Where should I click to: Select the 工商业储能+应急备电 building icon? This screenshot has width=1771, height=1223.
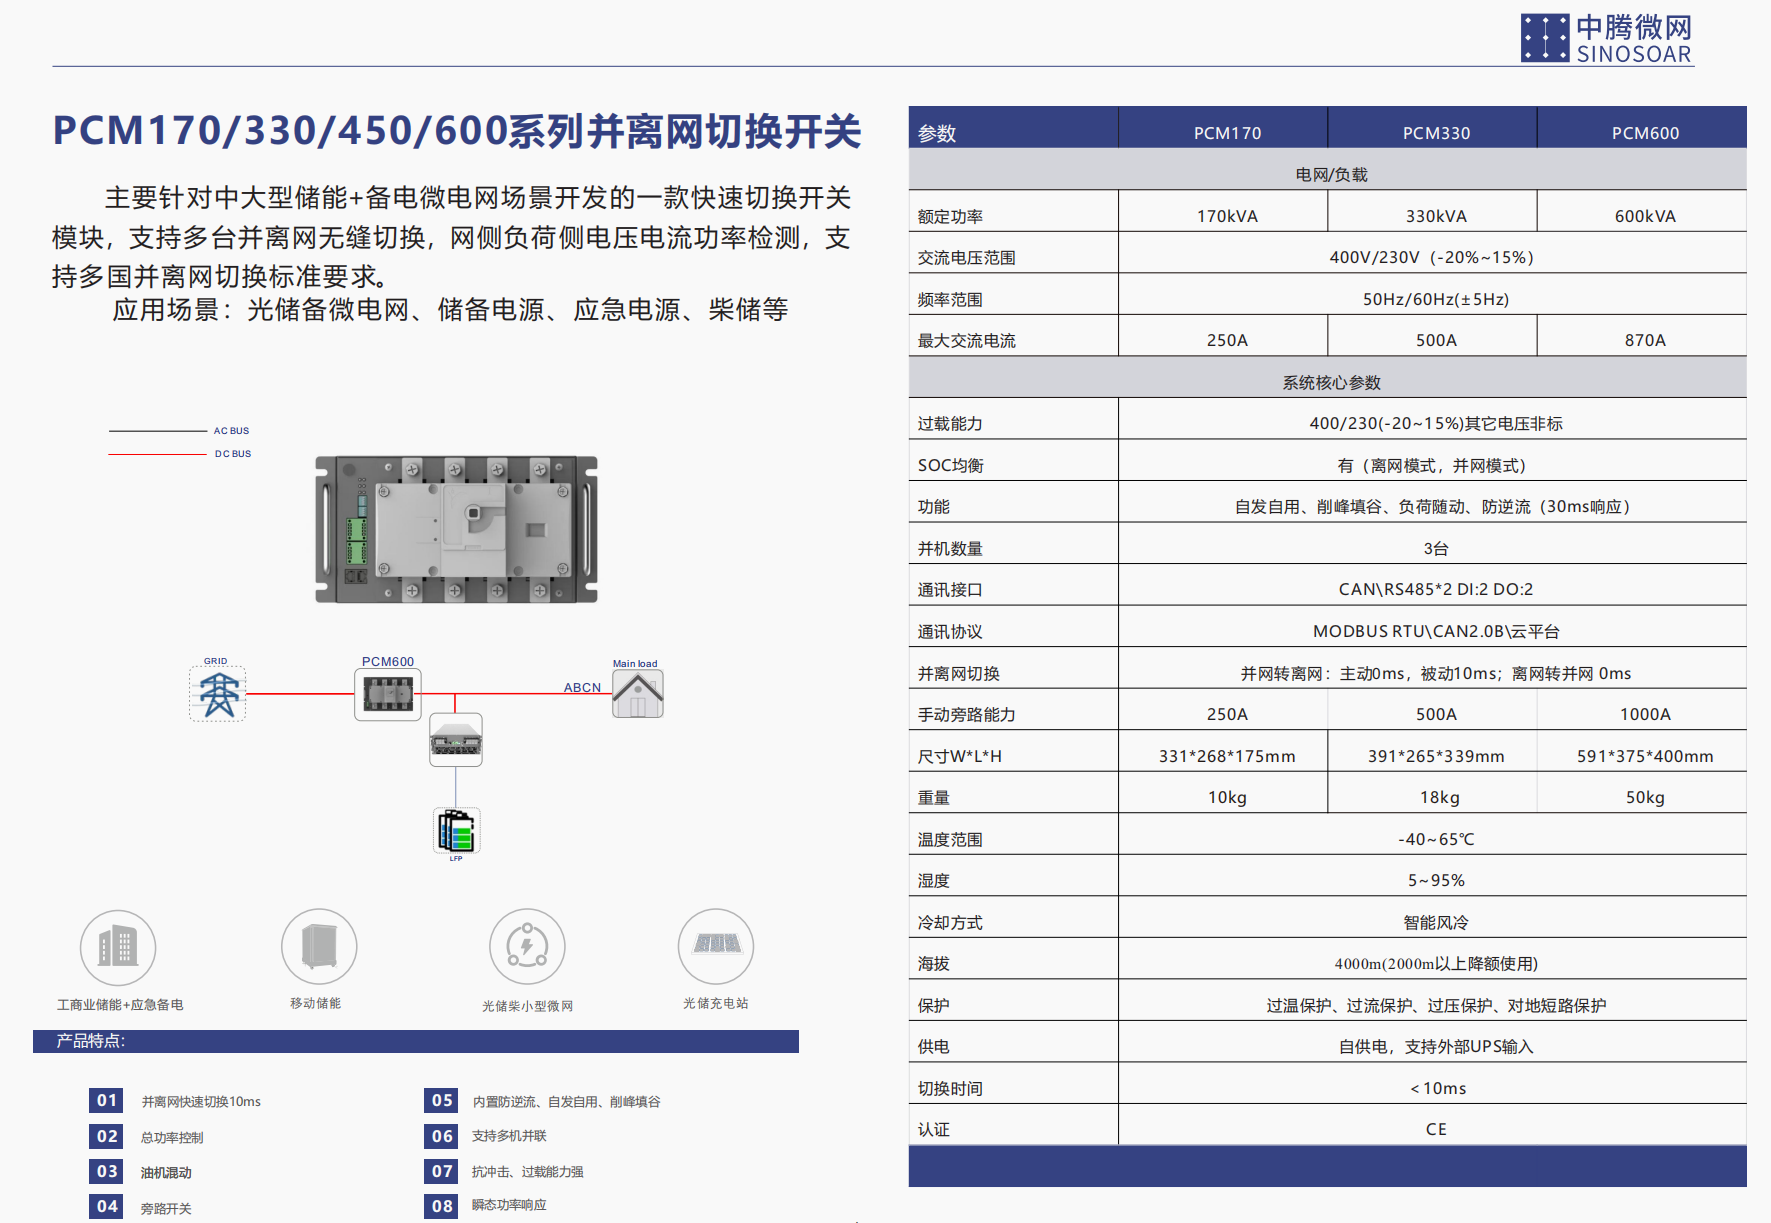tap(118, 946)
